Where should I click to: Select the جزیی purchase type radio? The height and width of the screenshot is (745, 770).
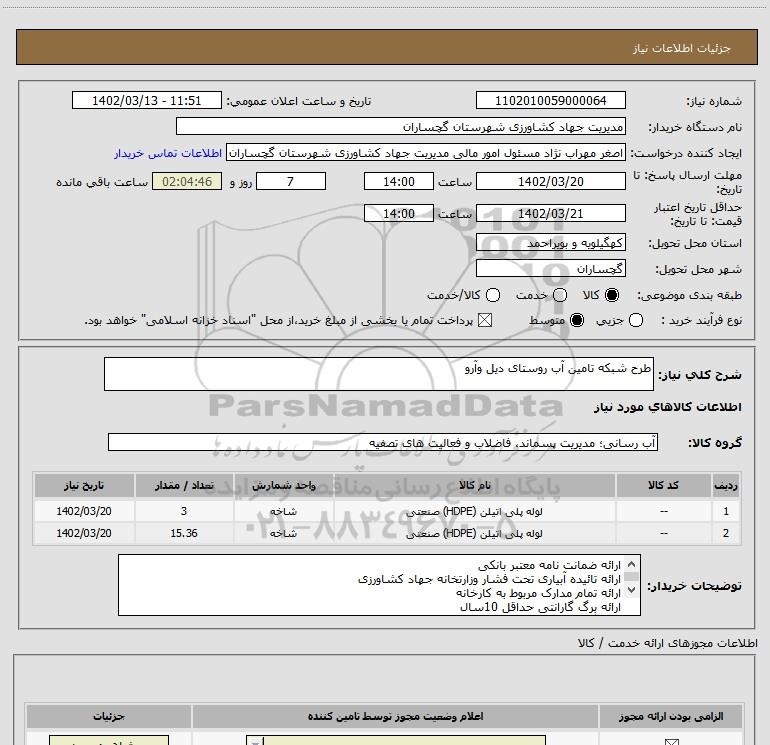tap(636, 320)
